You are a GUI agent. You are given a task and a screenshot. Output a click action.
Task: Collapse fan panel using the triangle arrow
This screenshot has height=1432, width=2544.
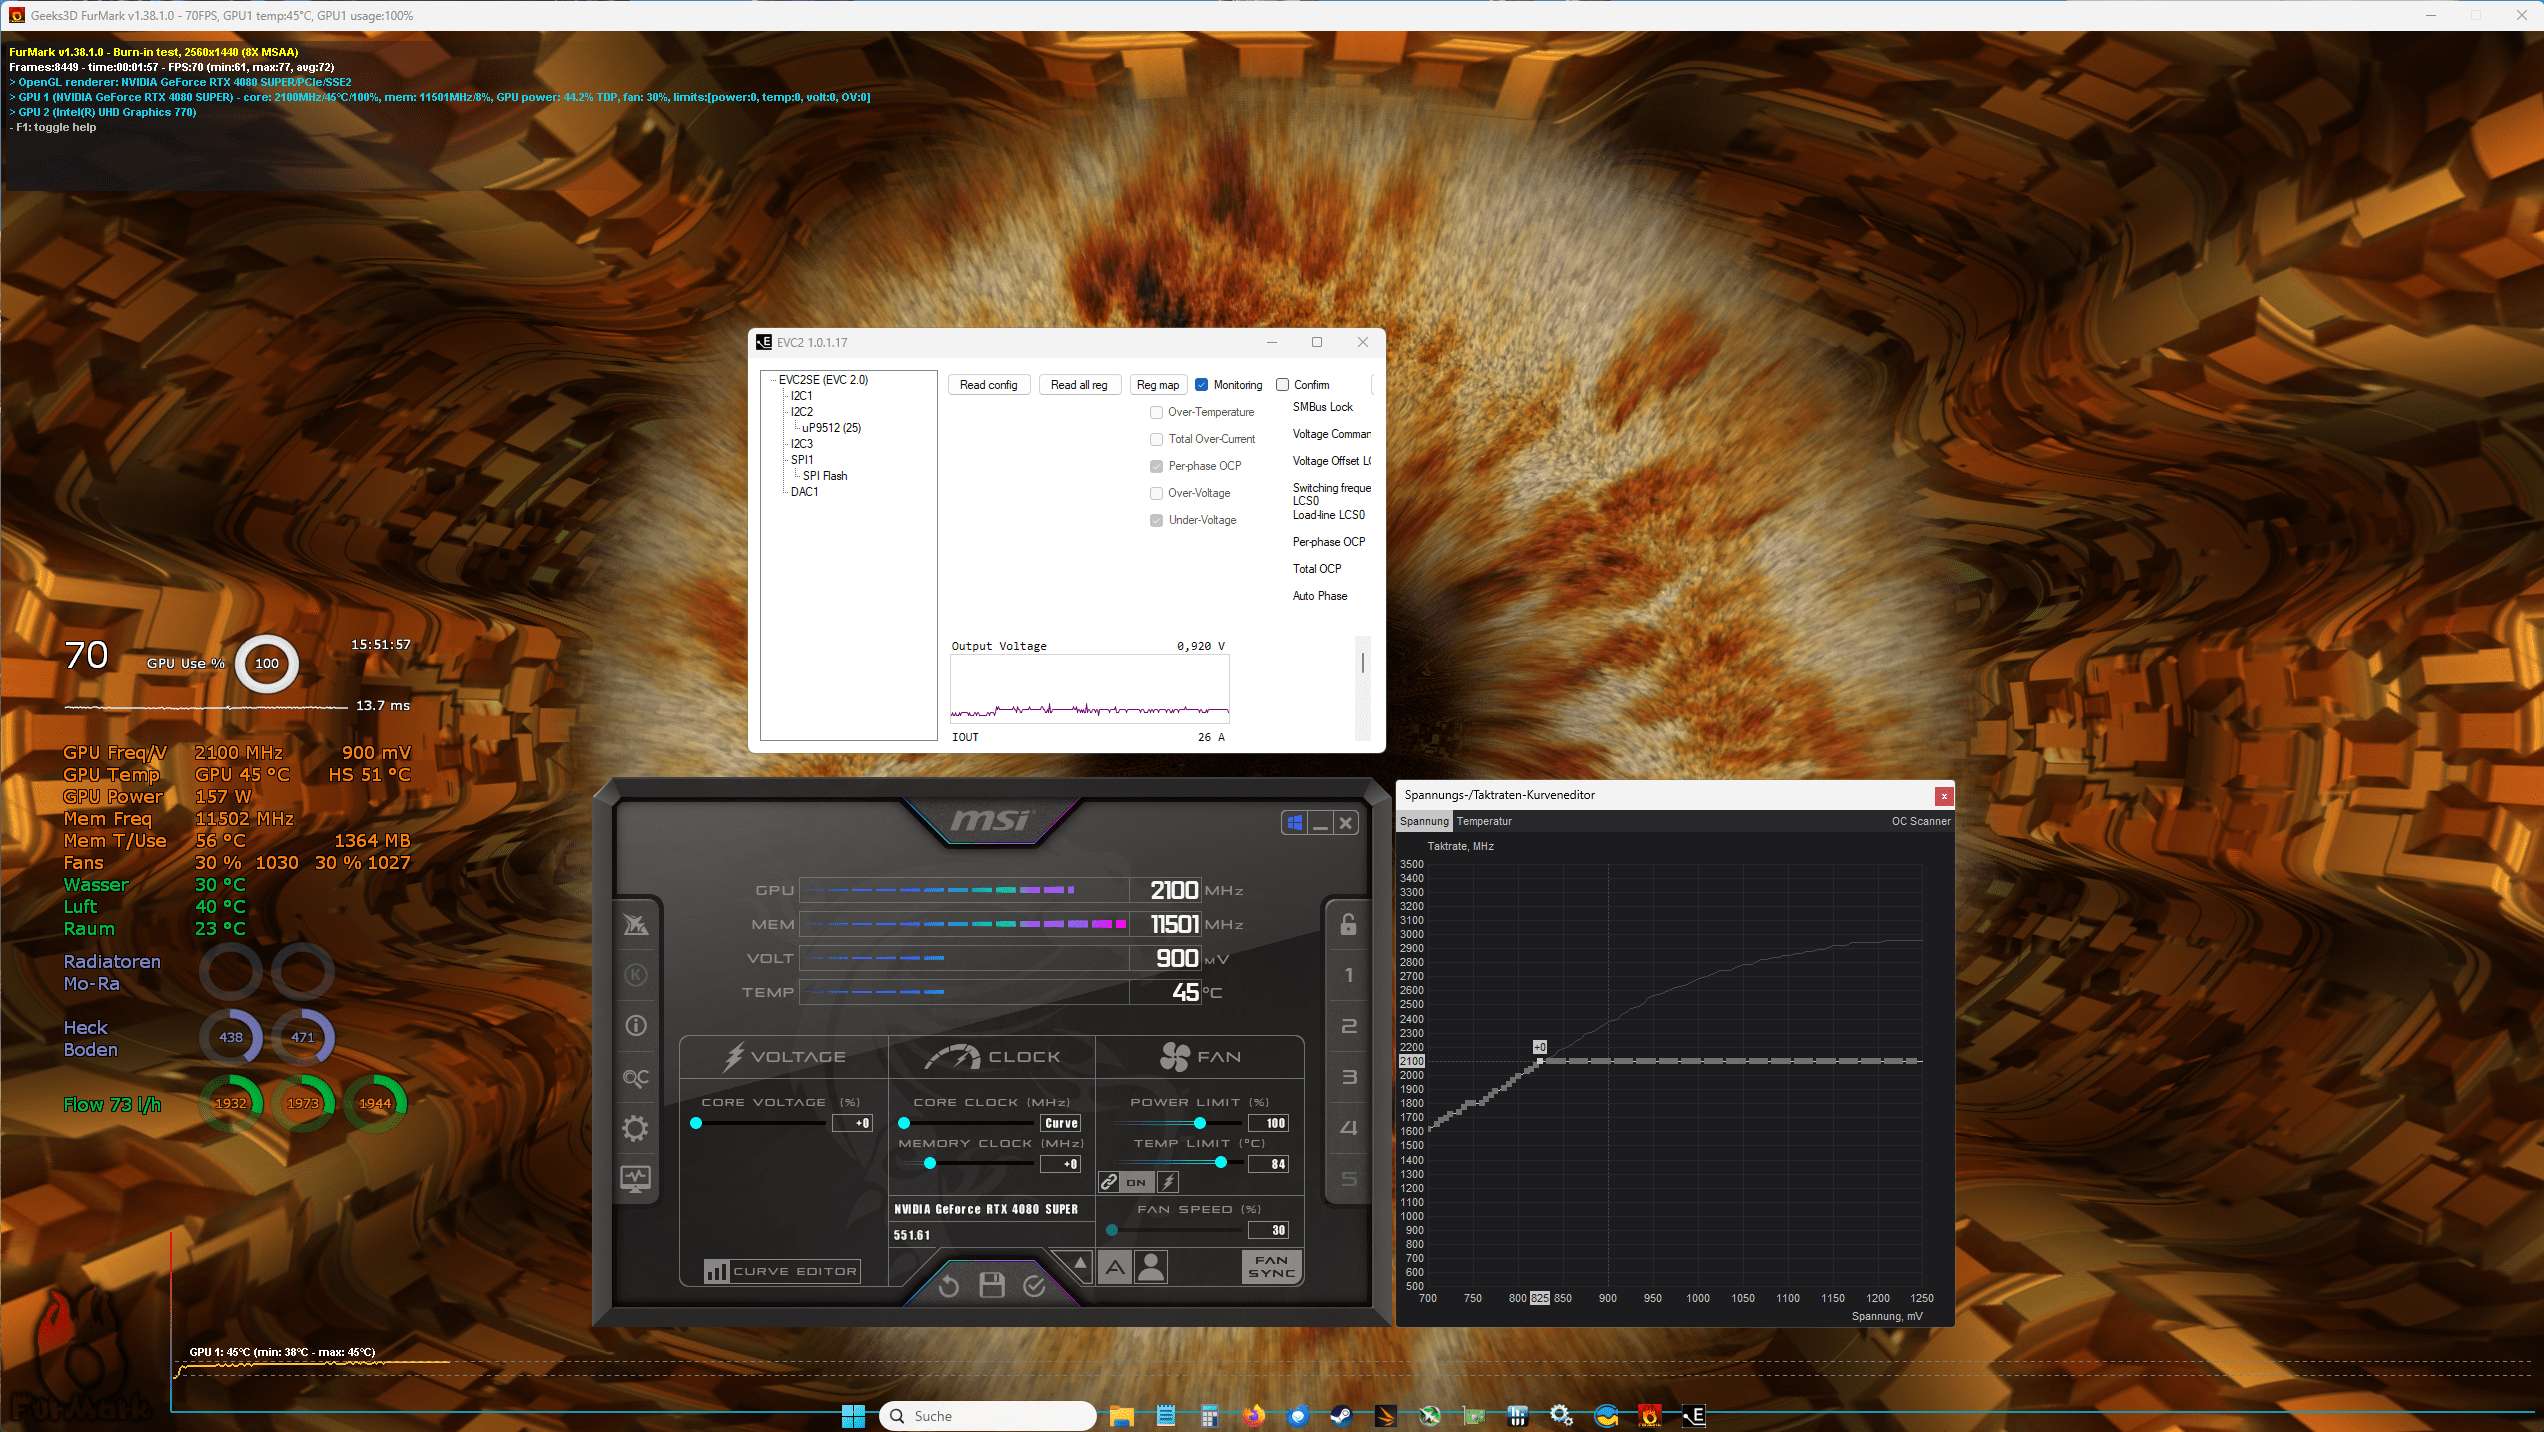pos(1080,1264)
